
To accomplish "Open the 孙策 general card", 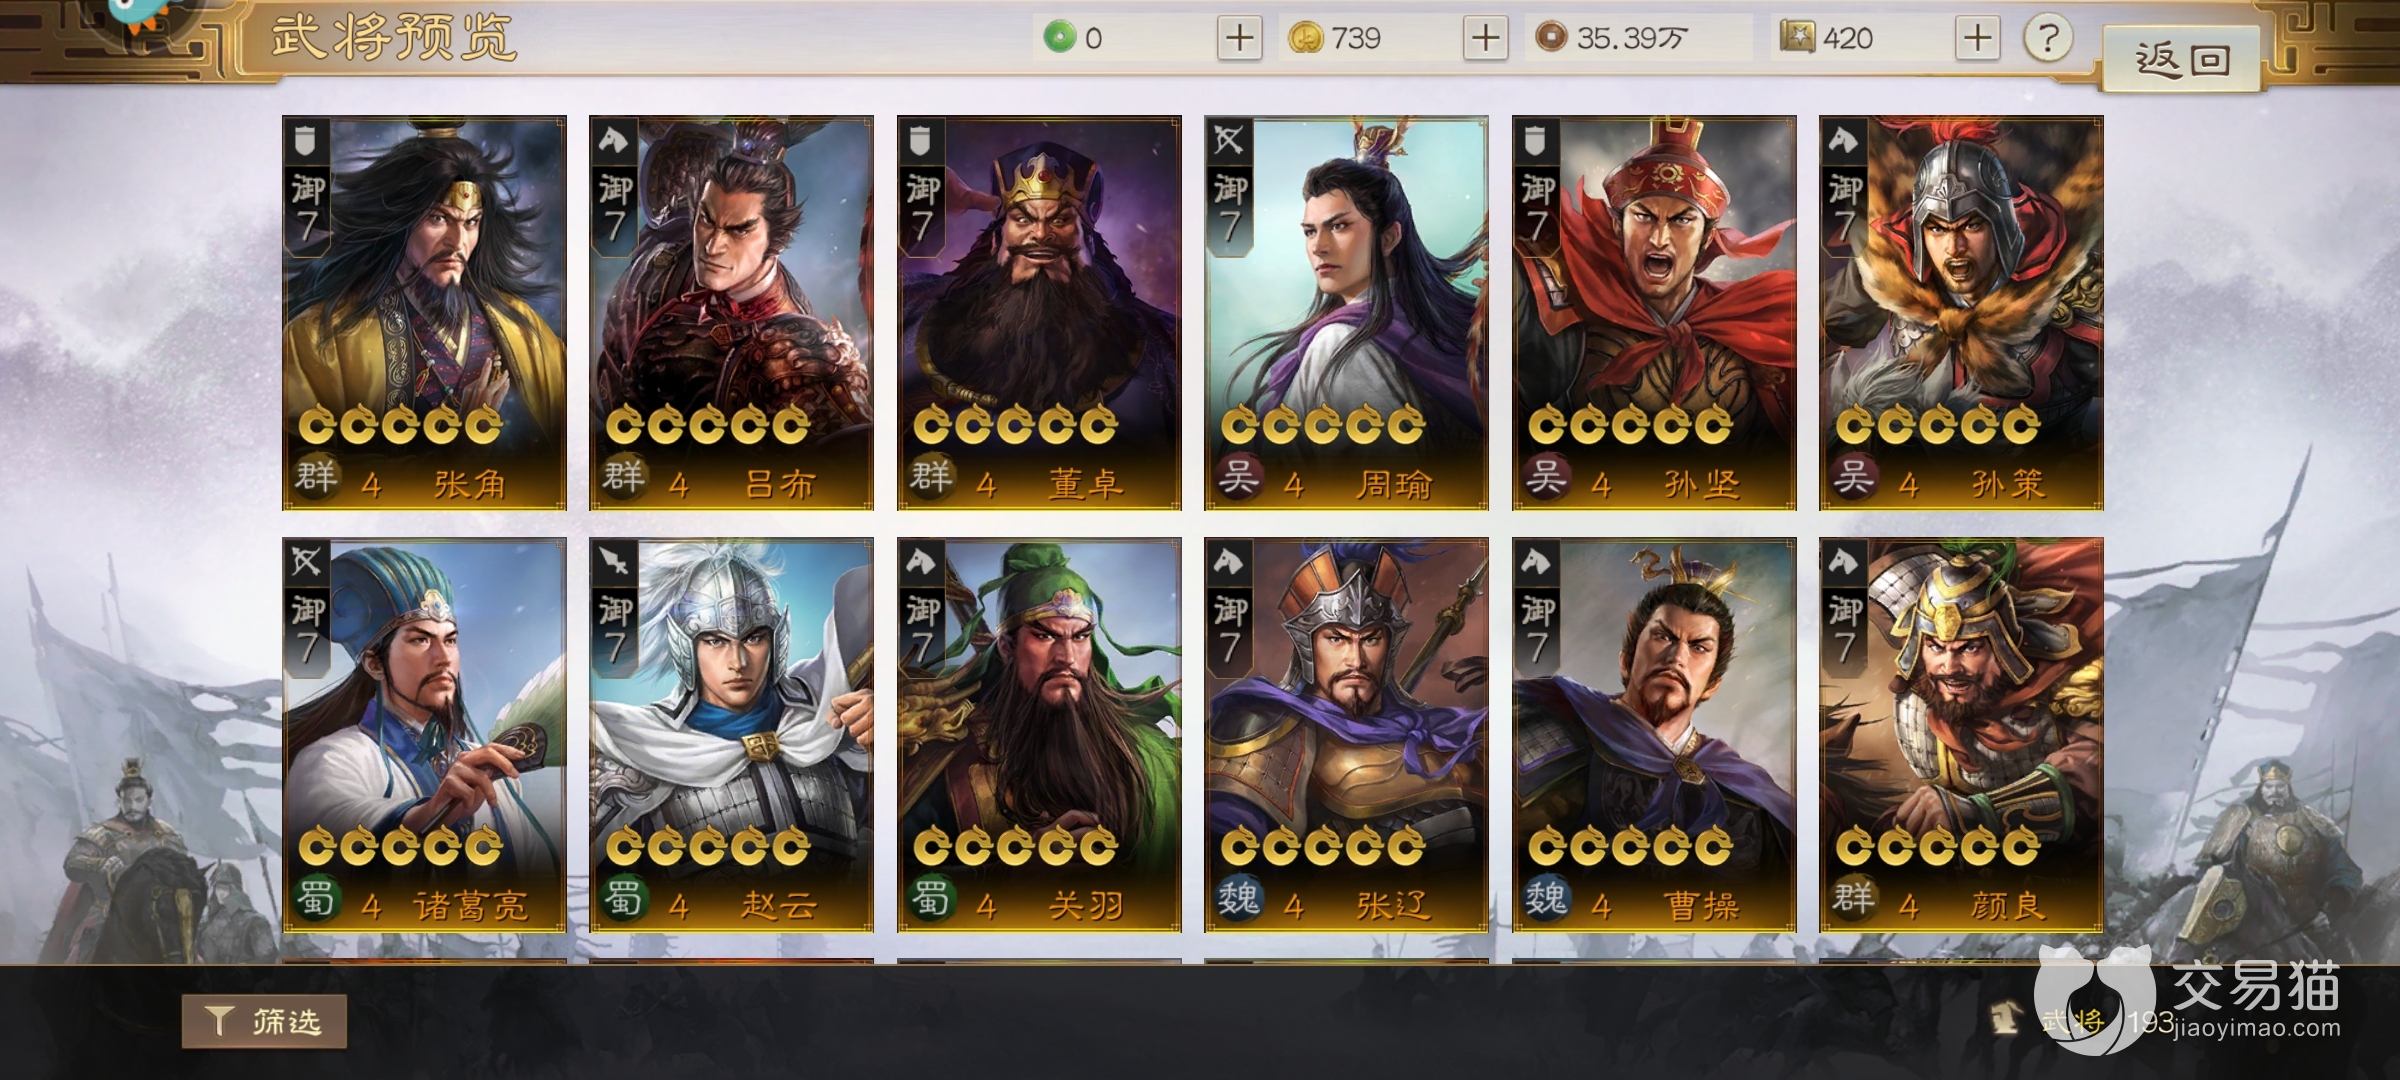I will pos(1961,313).
